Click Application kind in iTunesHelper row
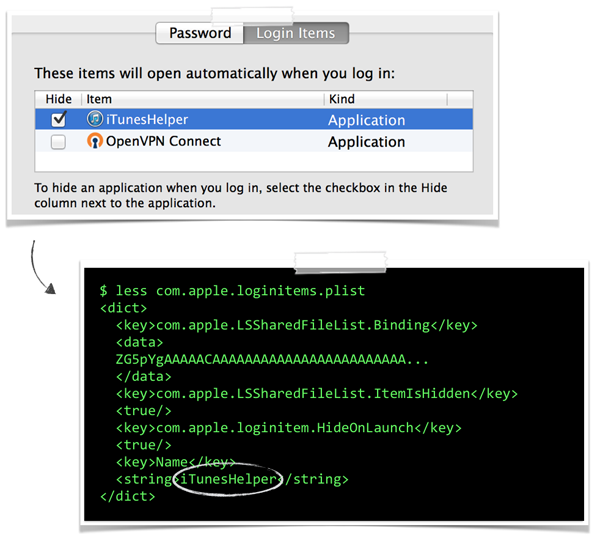The image size is (600, 538). coord(366,120)
